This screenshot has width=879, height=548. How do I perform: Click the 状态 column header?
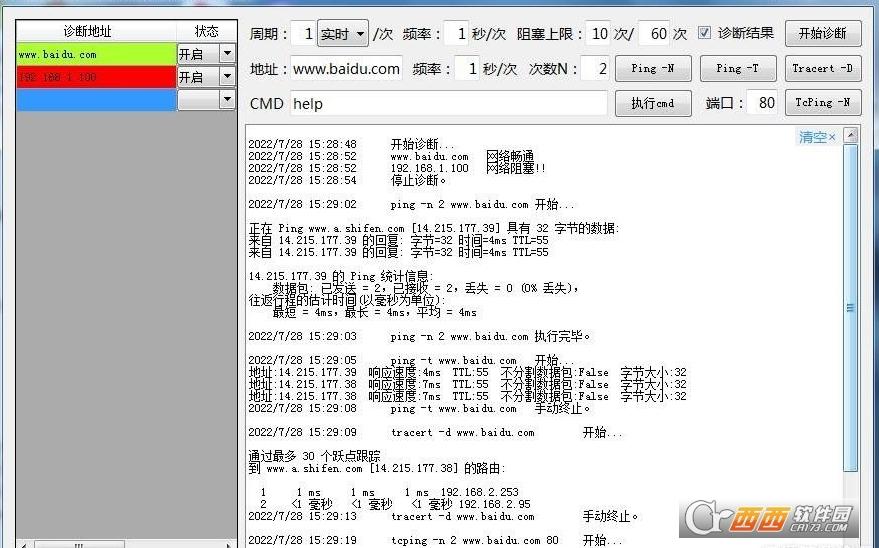tap(206, 31)
